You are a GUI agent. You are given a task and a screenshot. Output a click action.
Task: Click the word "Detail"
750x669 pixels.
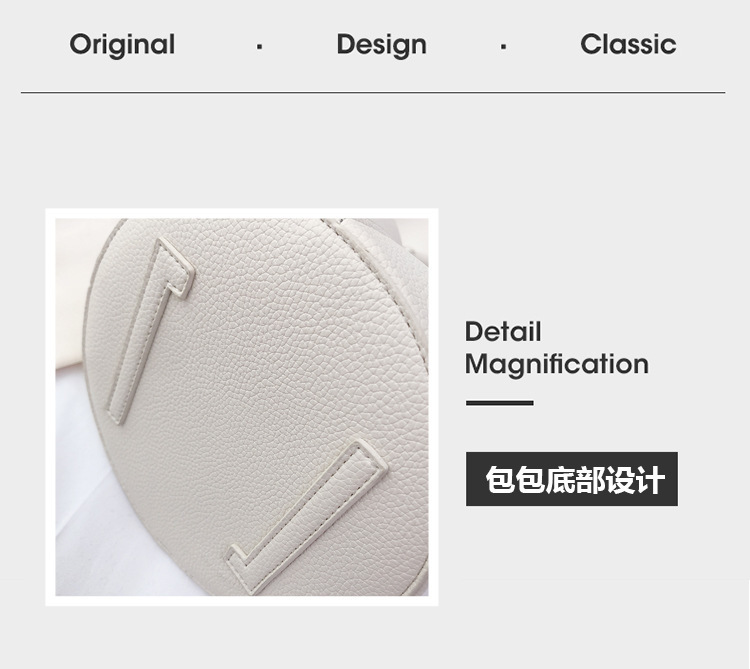pos(503,331)
